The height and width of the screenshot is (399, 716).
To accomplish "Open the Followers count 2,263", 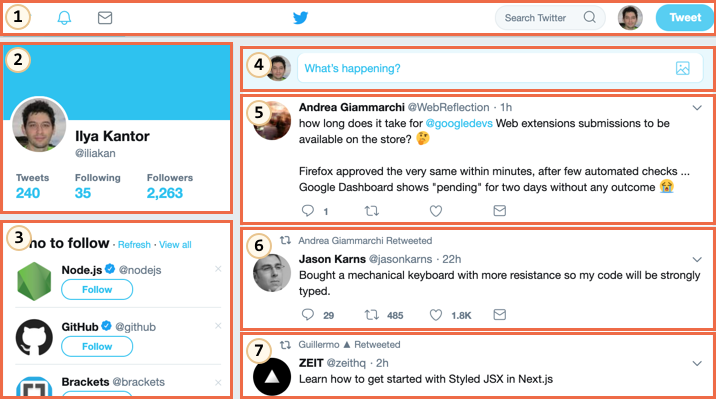I will [x=164, y=193].
